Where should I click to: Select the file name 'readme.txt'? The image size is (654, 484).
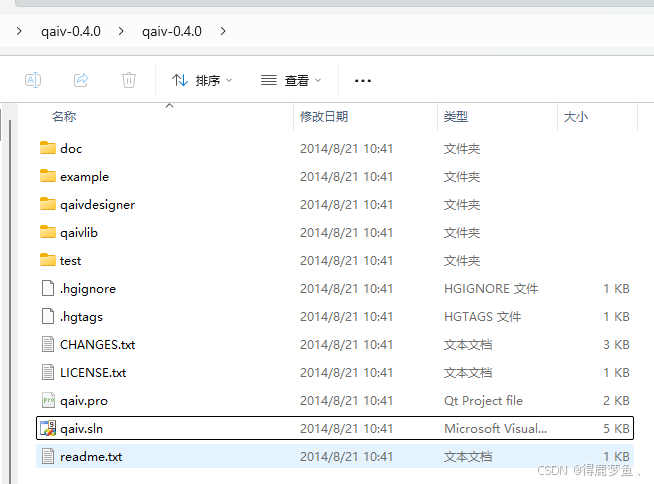click(91, 456)
